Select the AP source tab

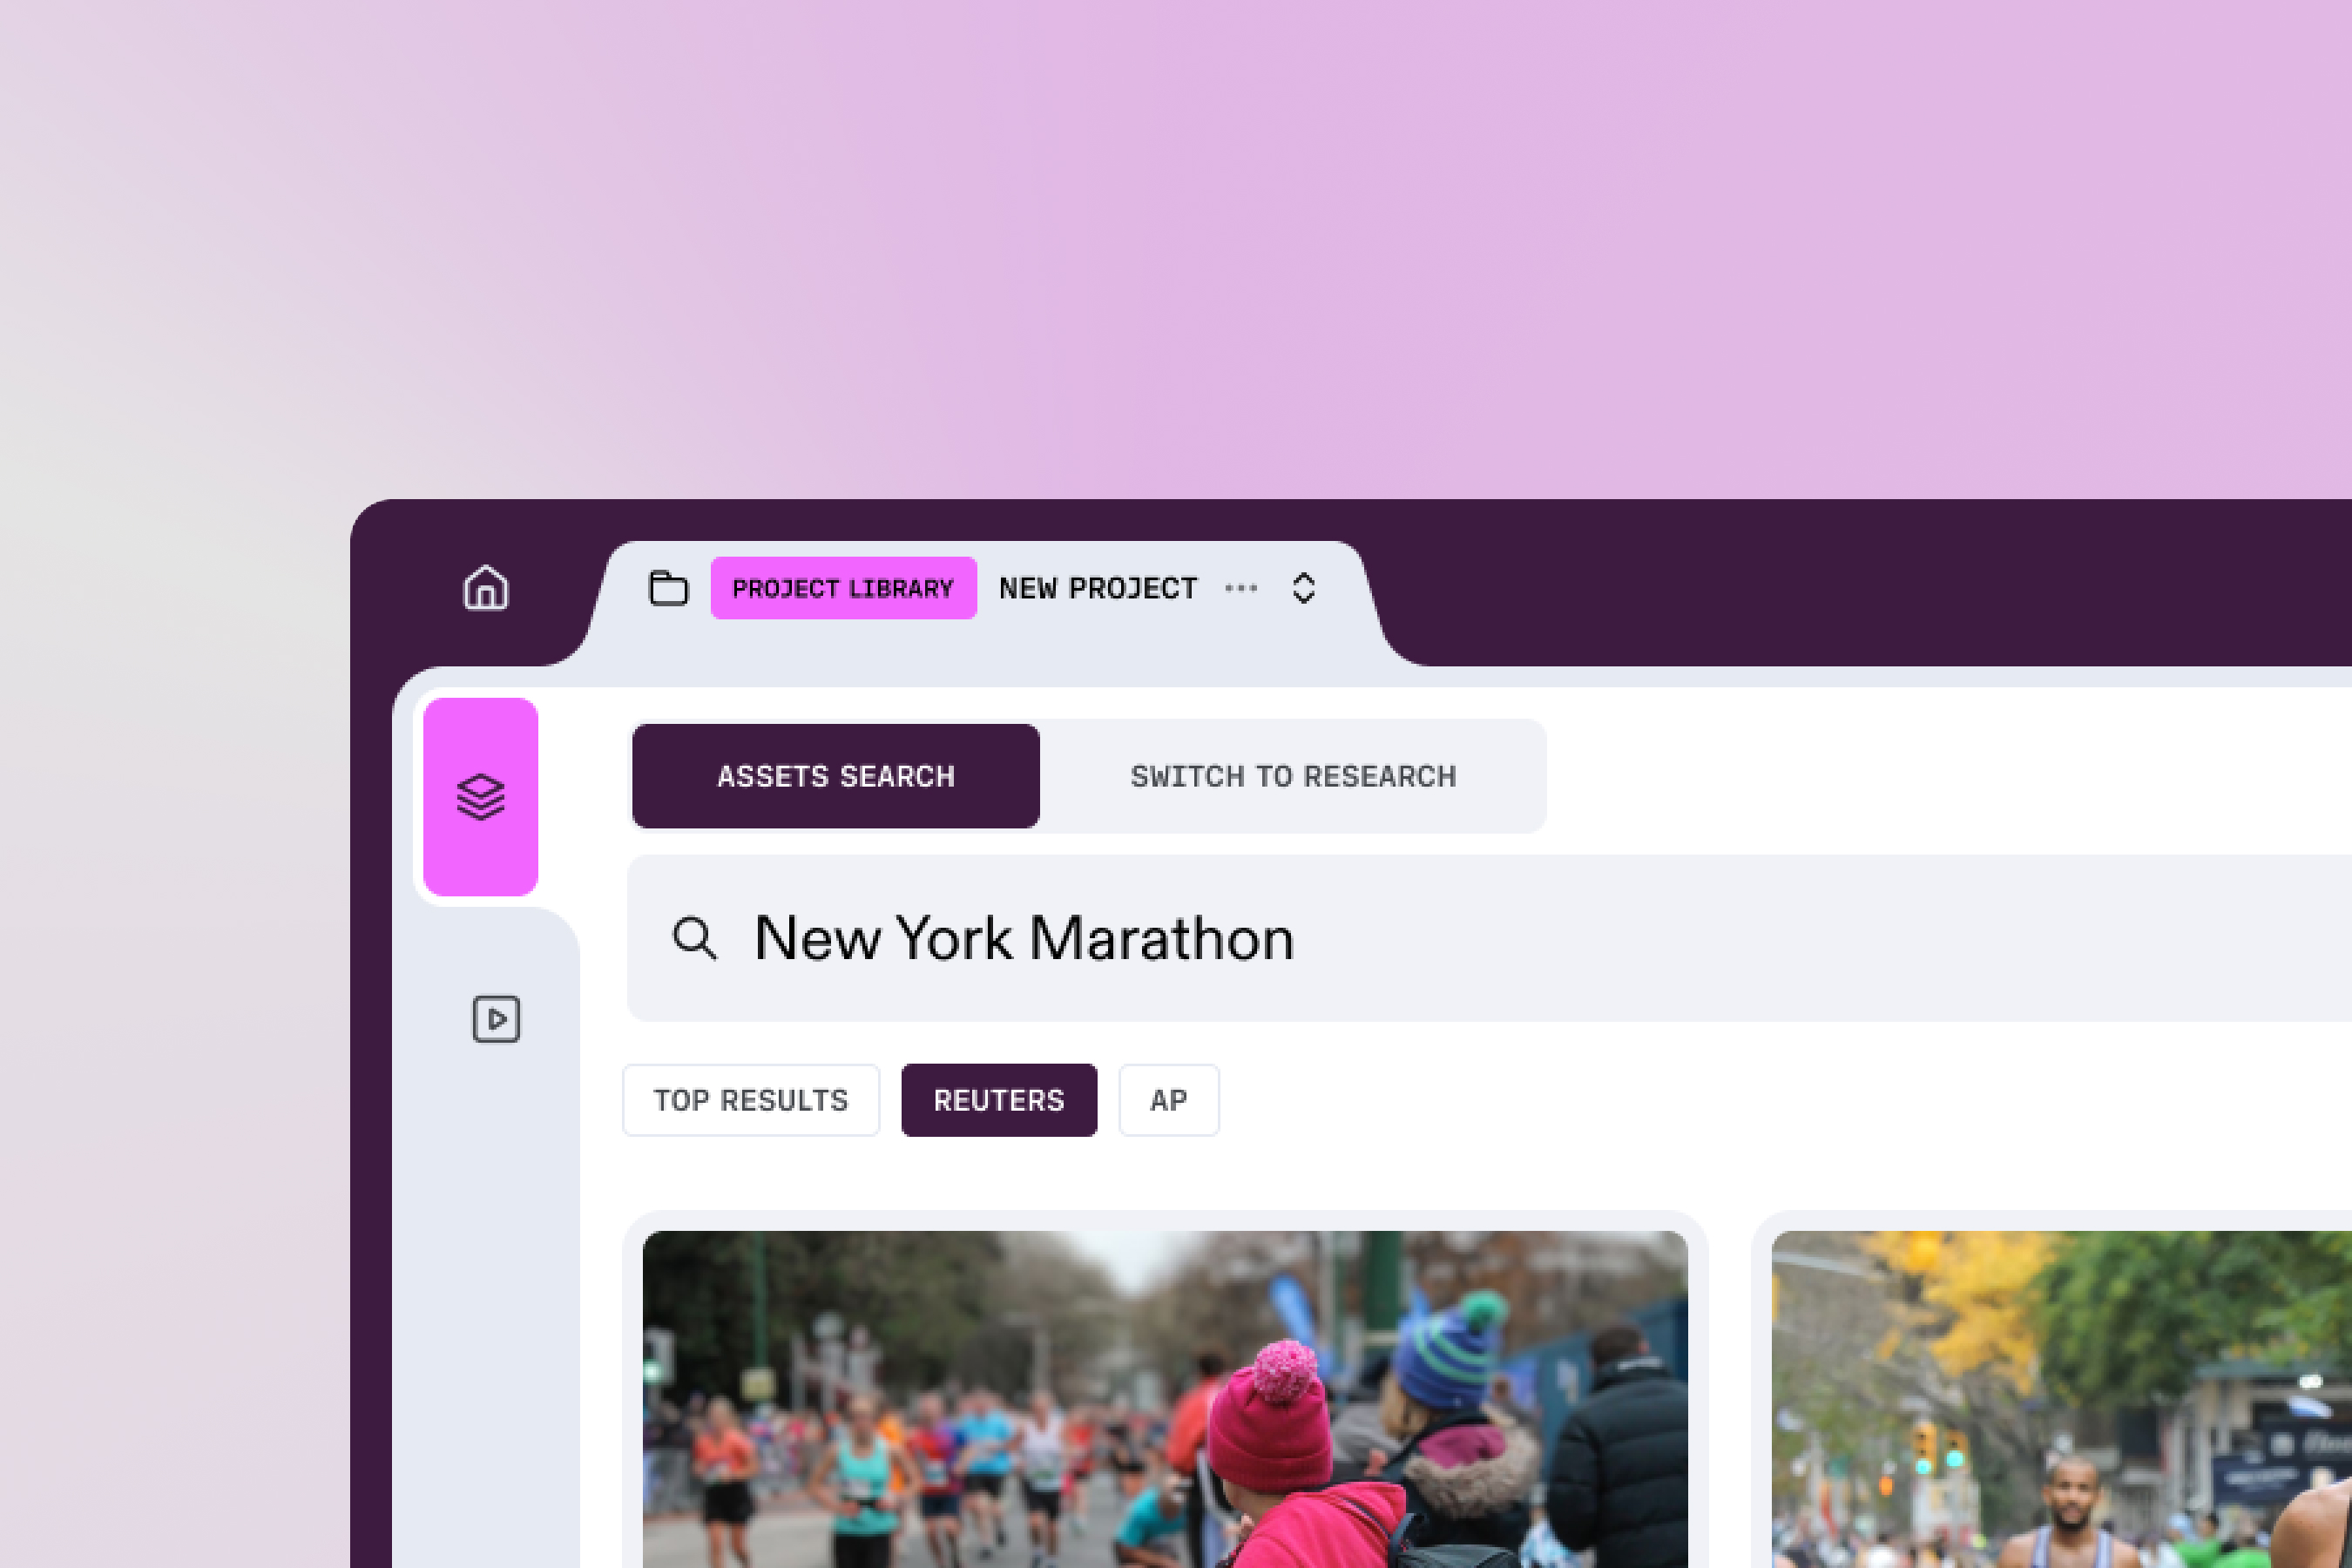pos(1168,1100)
